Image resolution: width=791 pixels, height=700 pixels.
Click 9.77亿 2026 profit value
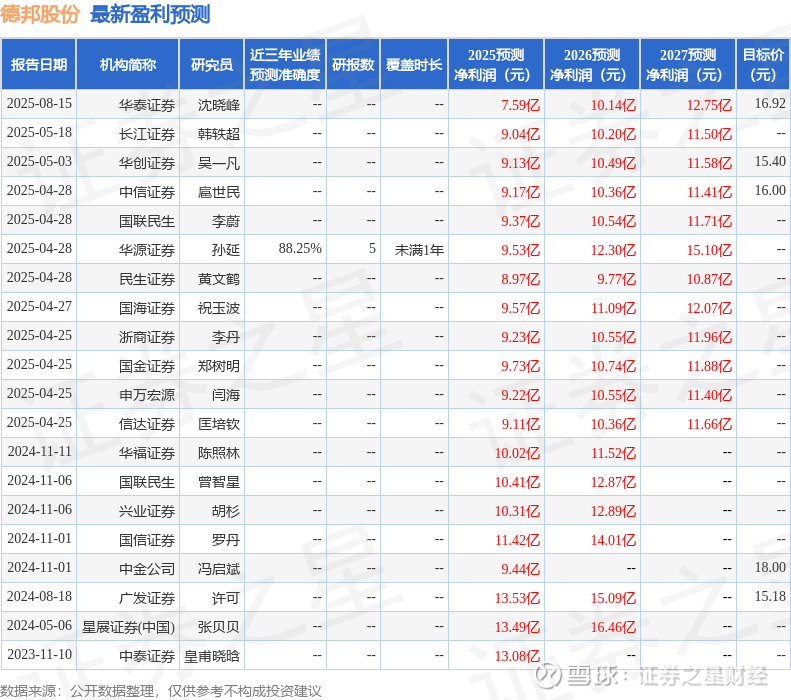pos(616,279)
